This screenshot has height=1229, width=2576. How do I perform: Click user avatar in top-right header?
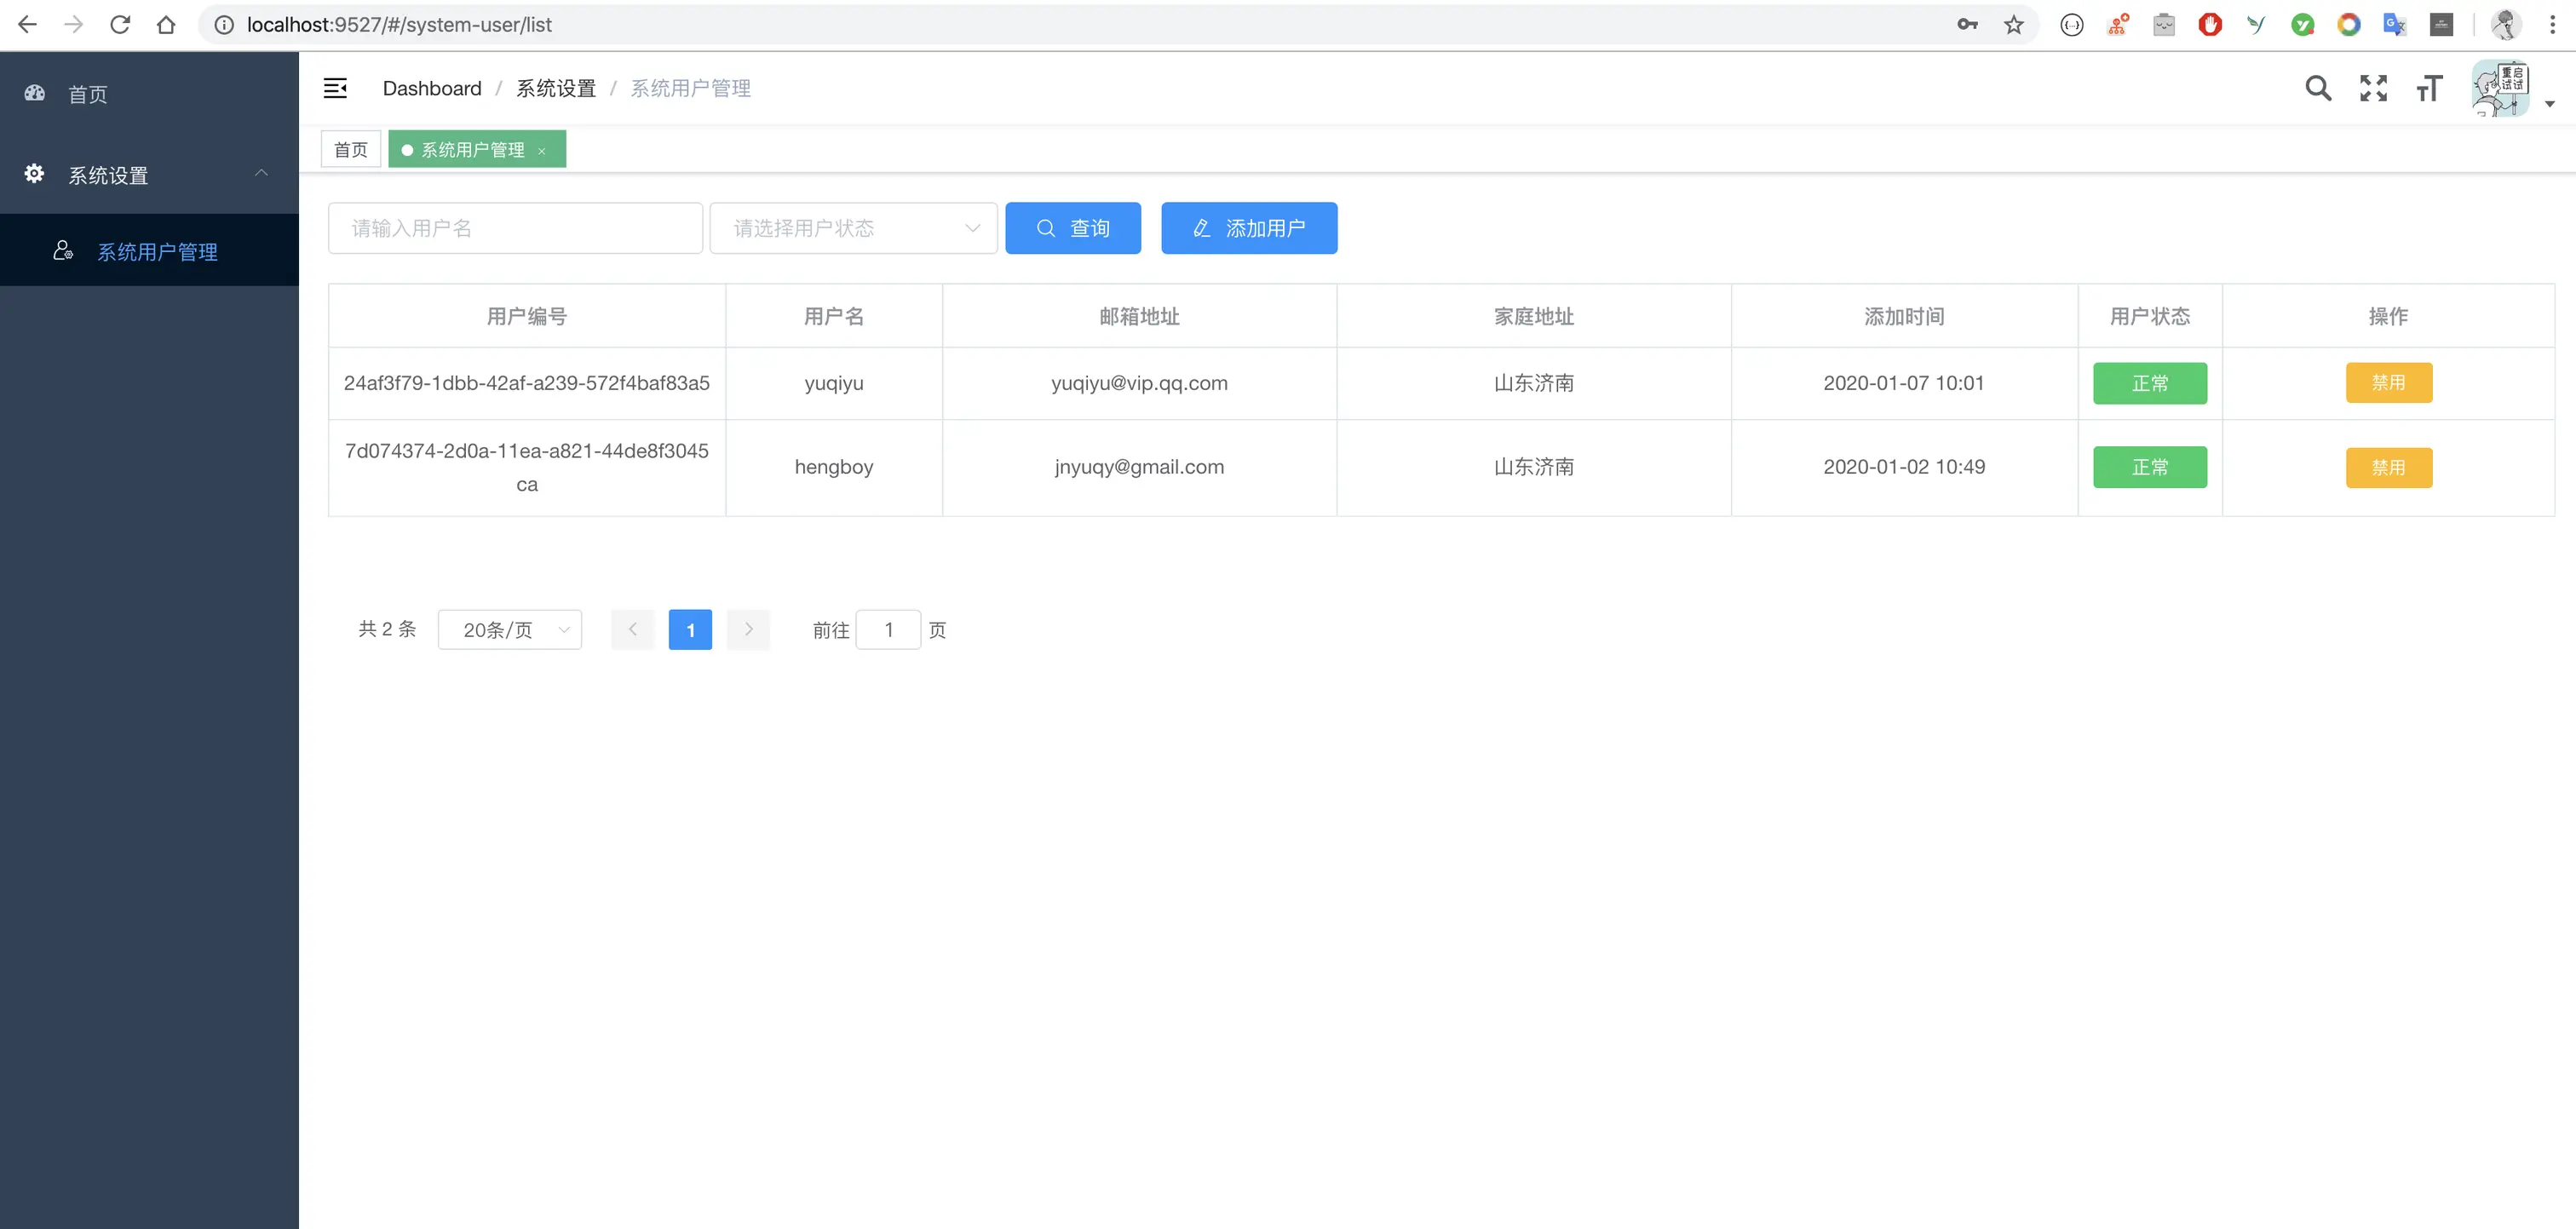coord(2499,89)
